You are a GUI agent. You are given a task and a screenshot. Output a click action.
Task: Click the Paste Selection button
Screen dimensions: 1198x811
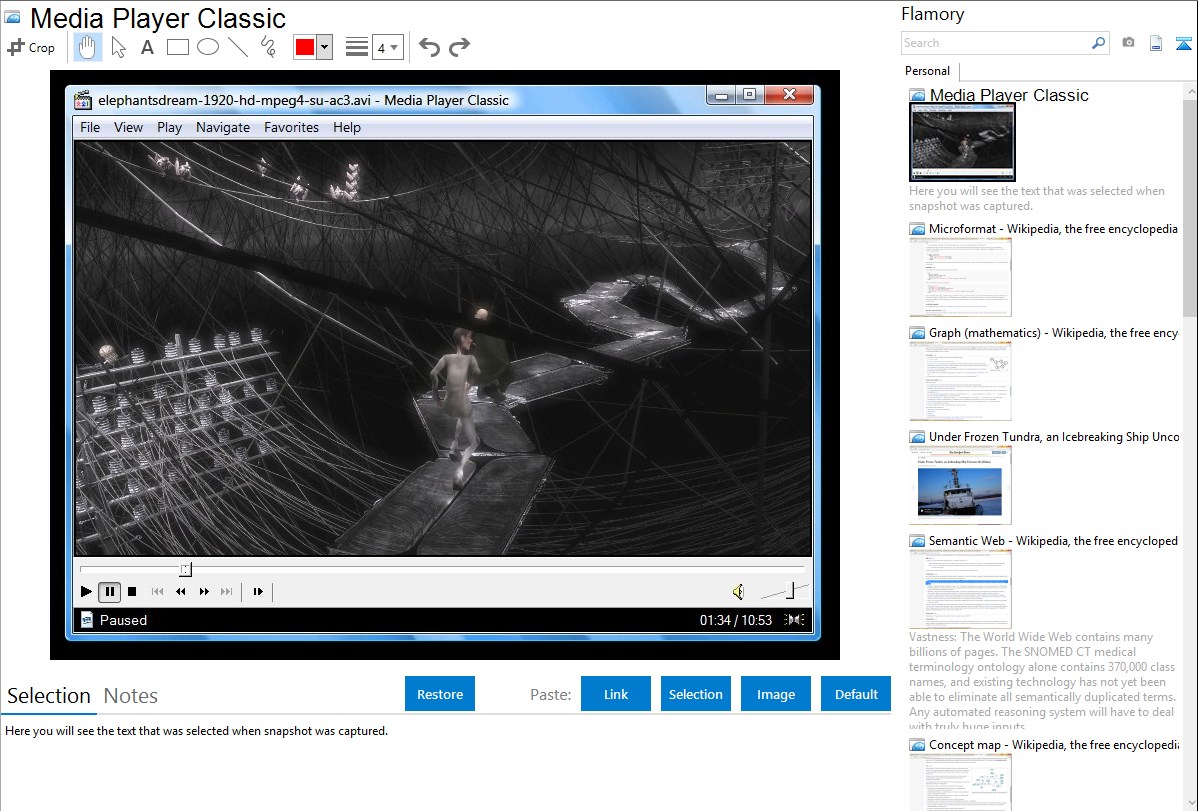pyautogui.click(x=695, y=694)
